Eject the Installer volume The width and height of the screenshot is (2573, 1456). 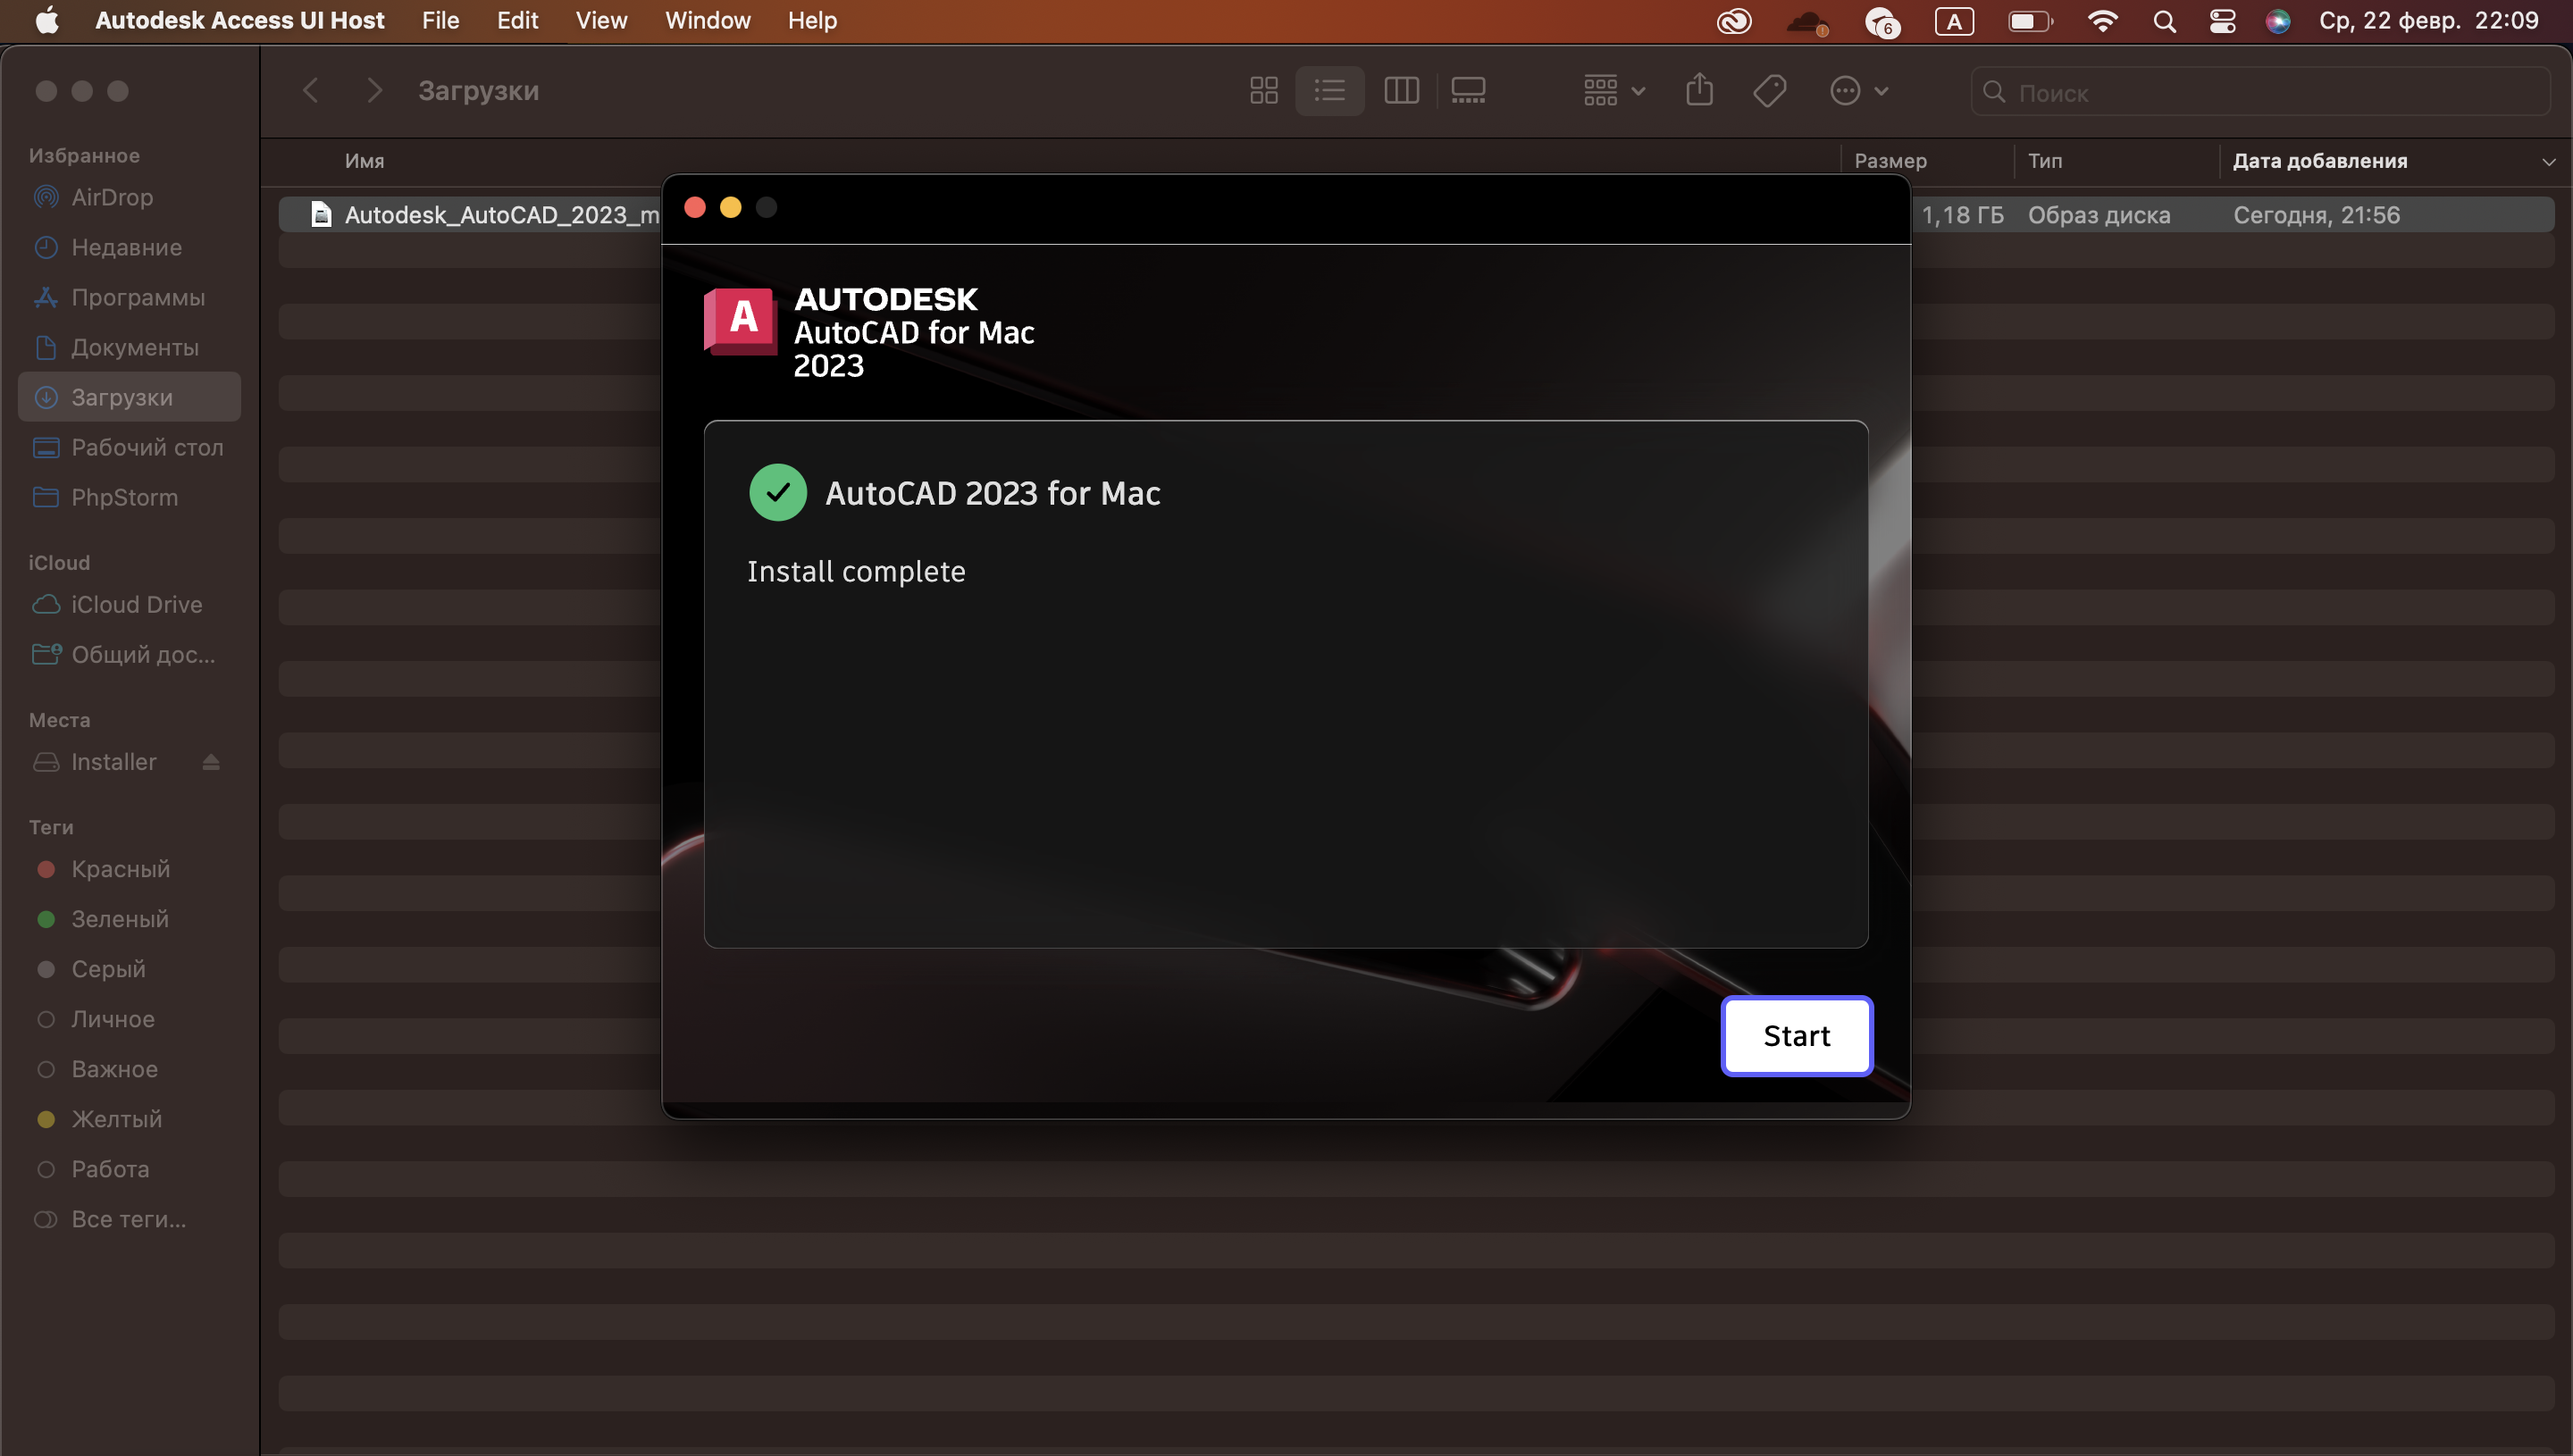(x=210, y=762)
